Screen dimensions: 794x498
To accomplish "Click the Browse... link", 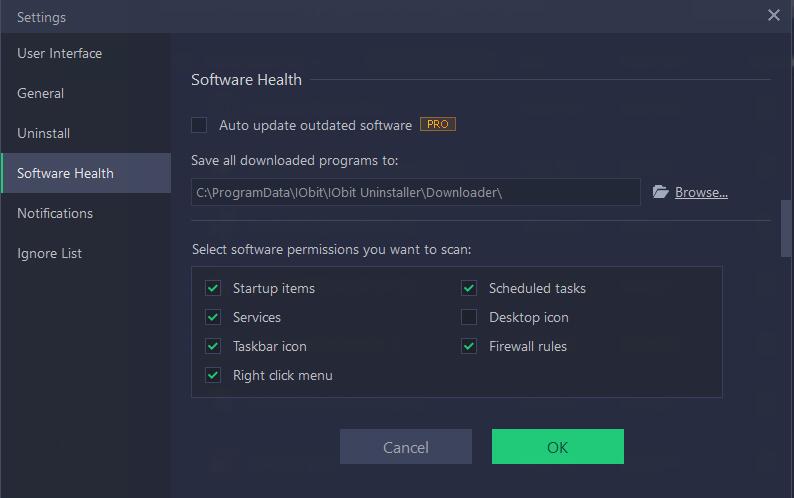I will tap(701, 192).
